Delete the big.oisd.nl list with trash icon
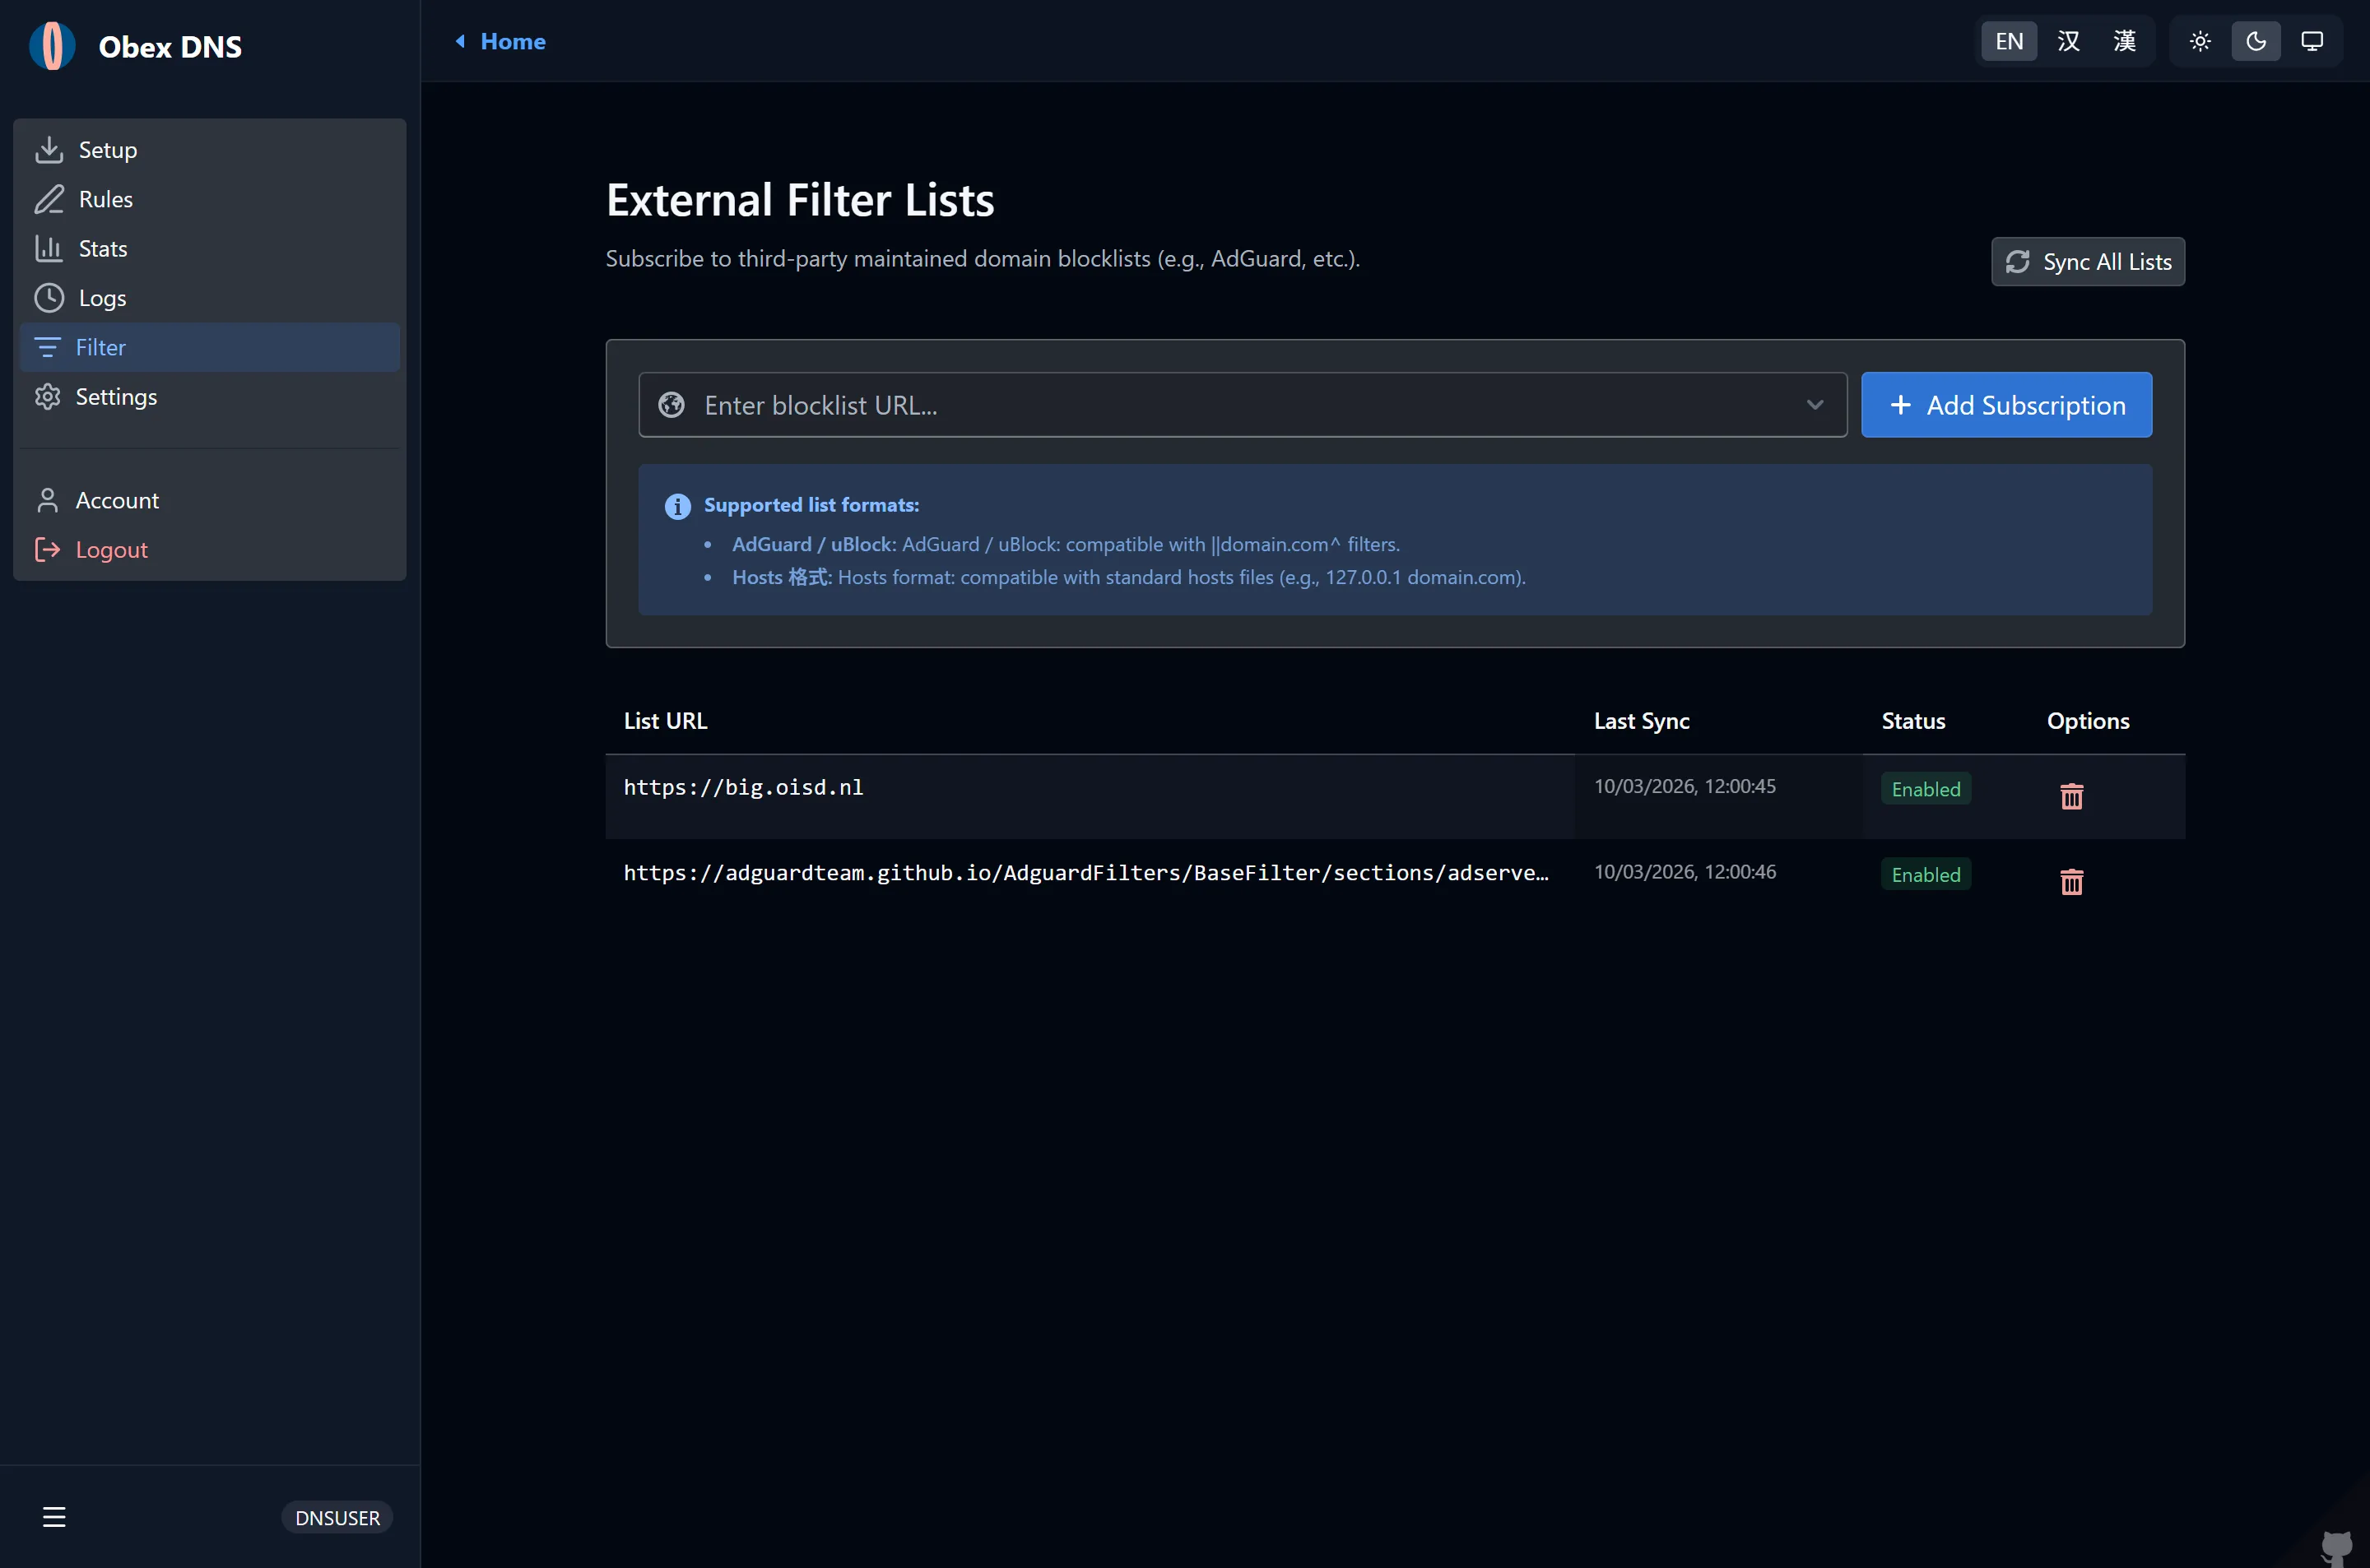The width and height of the screenshot is (2370, 1568). (x=2071, y=796)
